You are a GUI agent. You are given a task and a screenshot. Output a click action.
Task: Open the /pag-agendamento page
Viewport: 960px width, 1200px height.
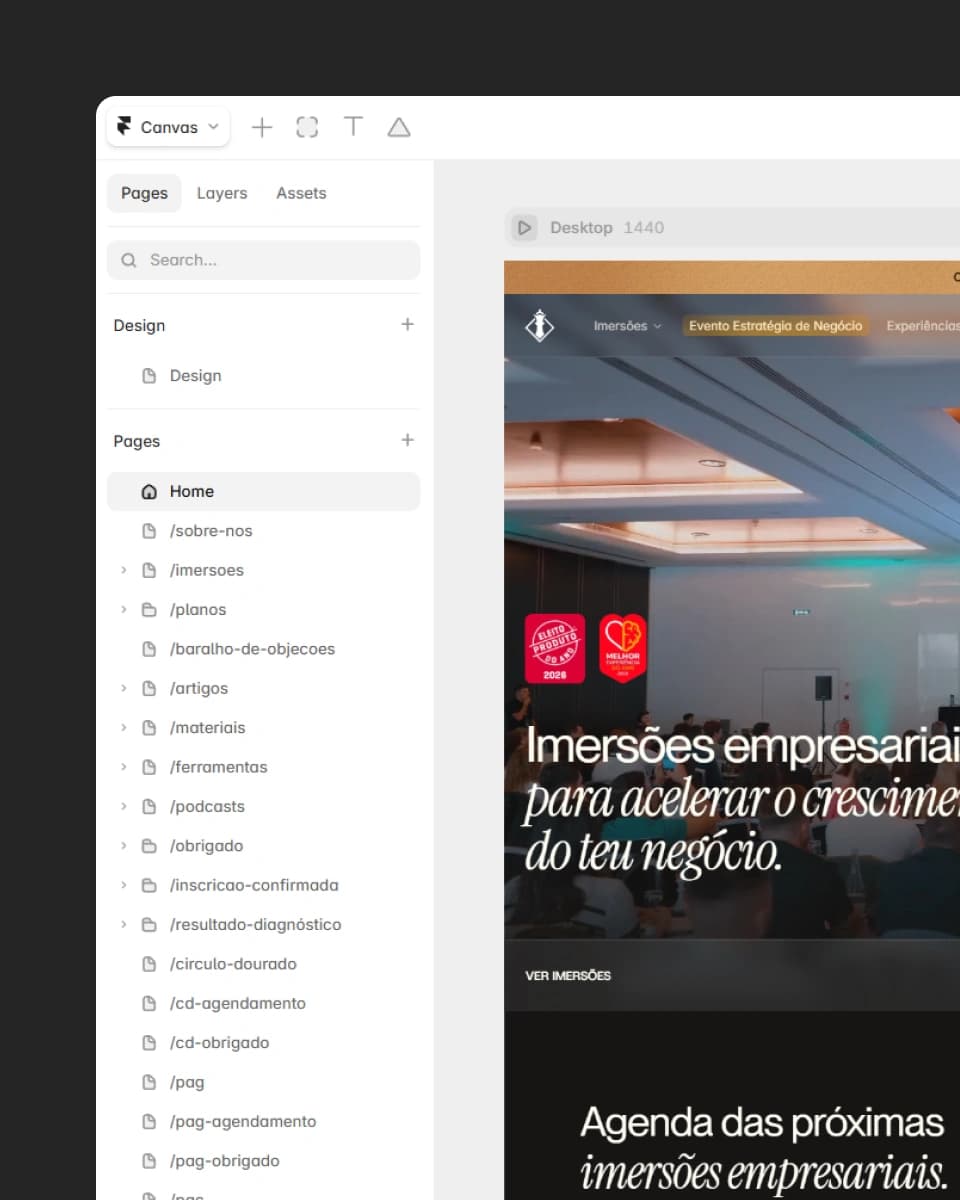[264, 1121]
